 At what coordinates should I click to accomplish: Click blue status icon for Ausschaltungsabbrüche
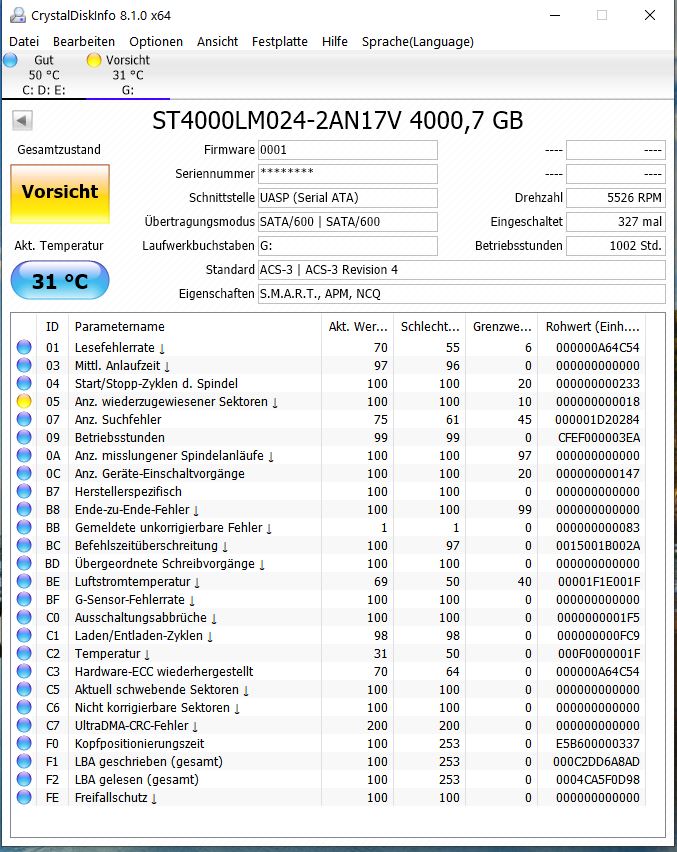click(x=24, y=617)
